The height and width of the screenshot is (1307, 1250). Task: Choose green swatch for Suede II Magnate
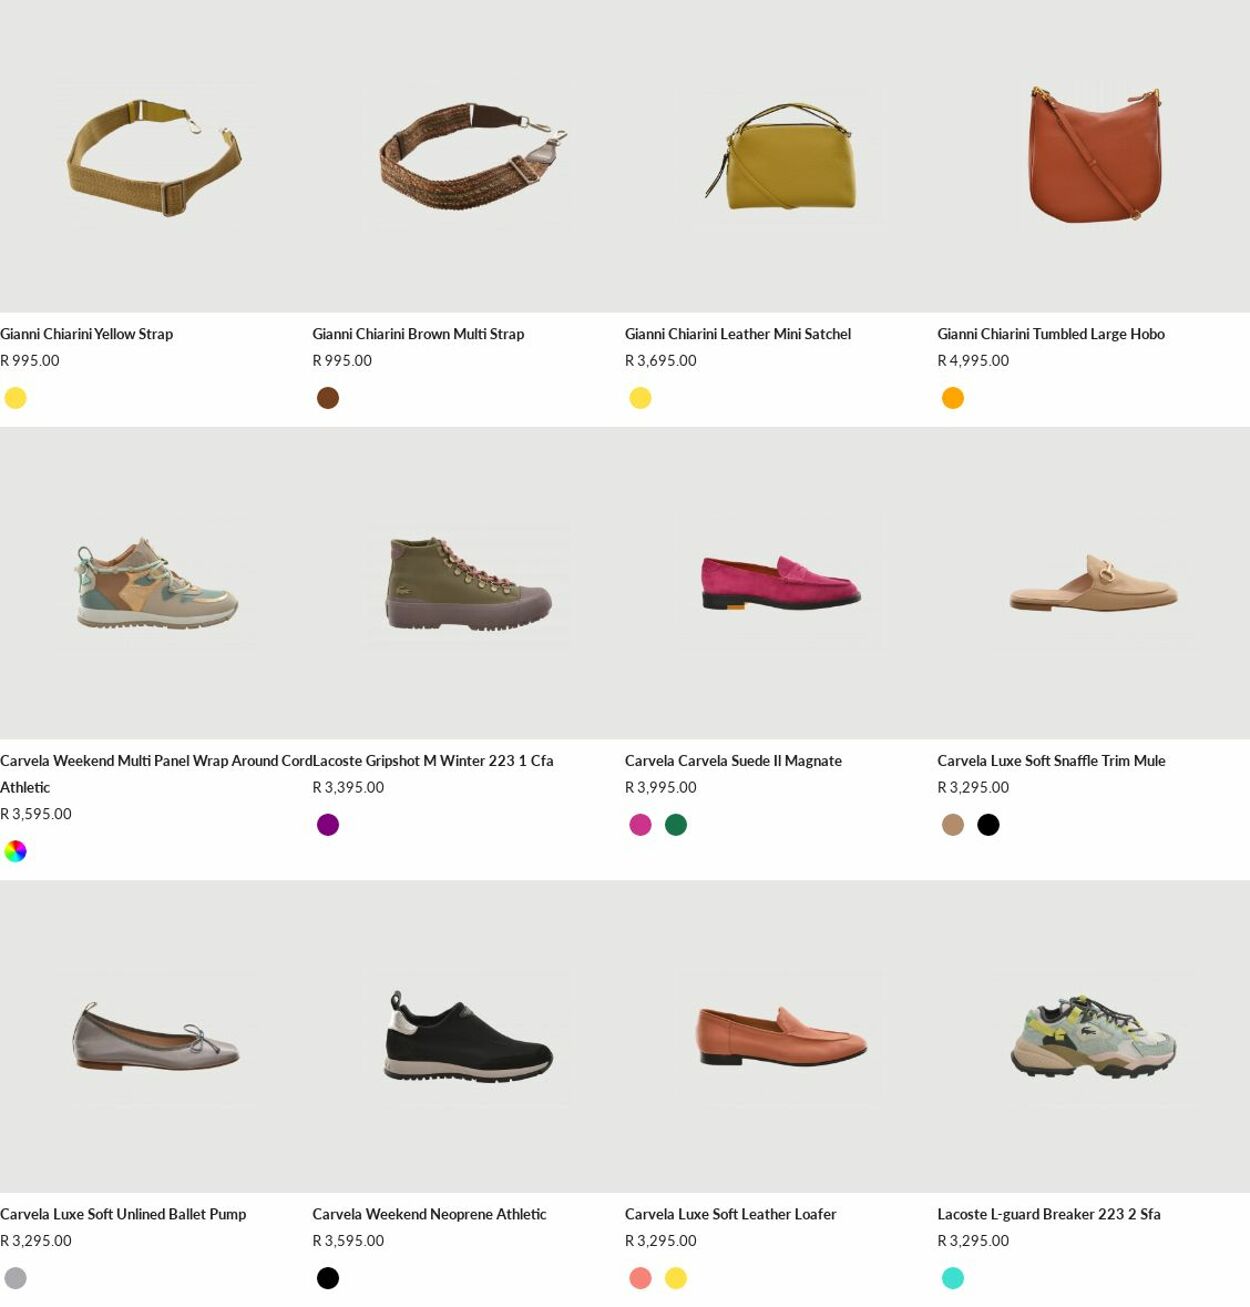(676, 825)
